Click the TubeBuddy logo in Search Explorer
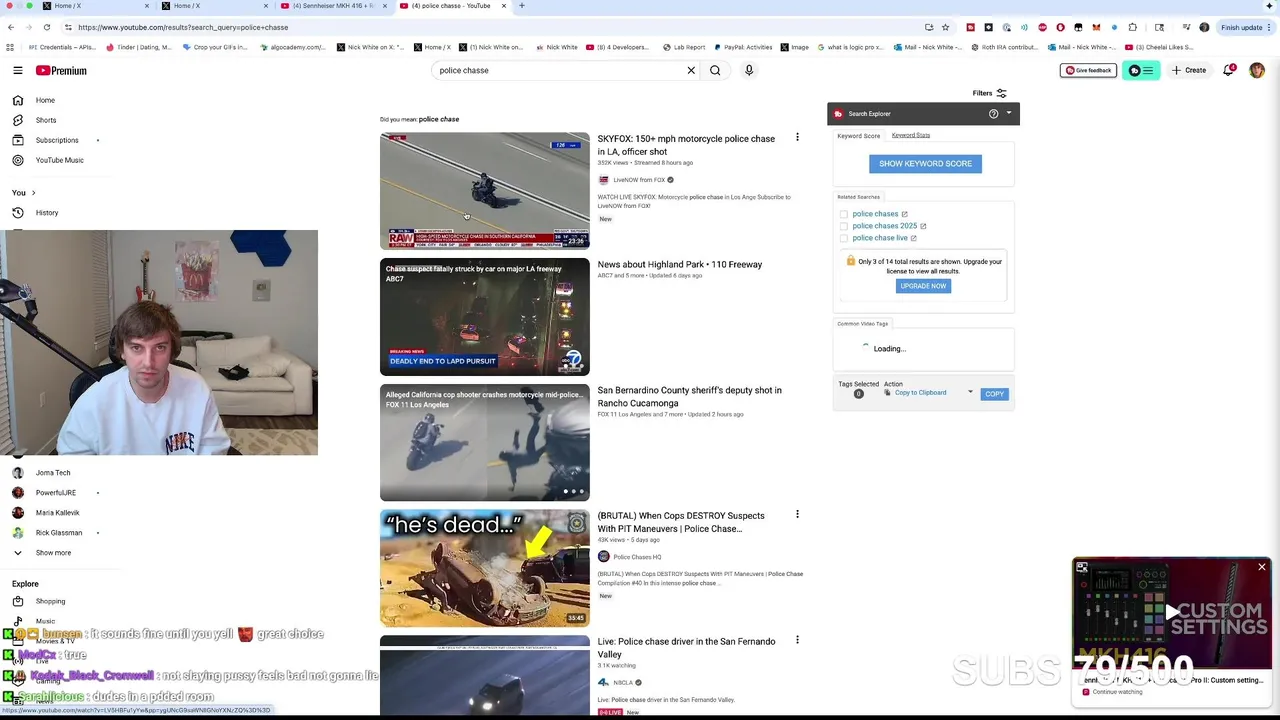Viewport: 1280px width, 720px height. [x=838, y=114]
